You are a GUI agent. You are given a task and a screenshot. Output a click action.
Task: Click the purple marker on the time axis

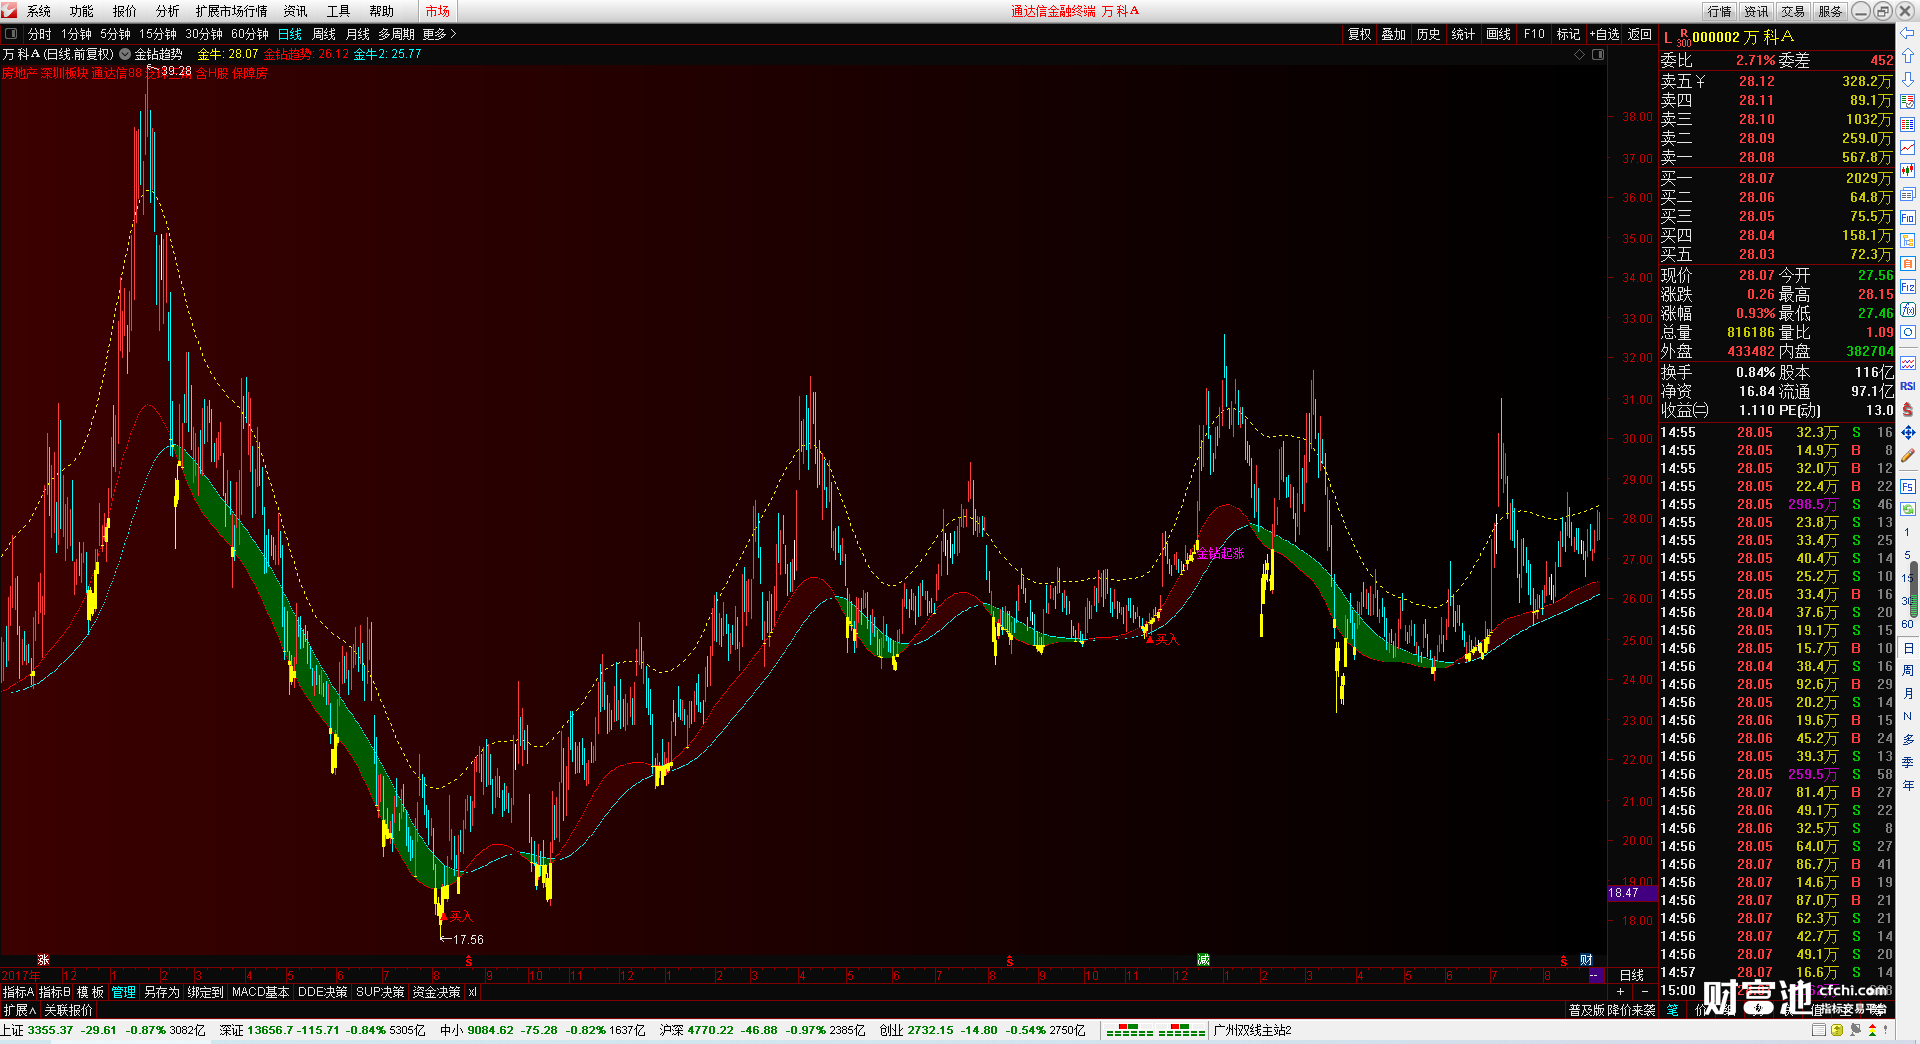[1596, 975]
